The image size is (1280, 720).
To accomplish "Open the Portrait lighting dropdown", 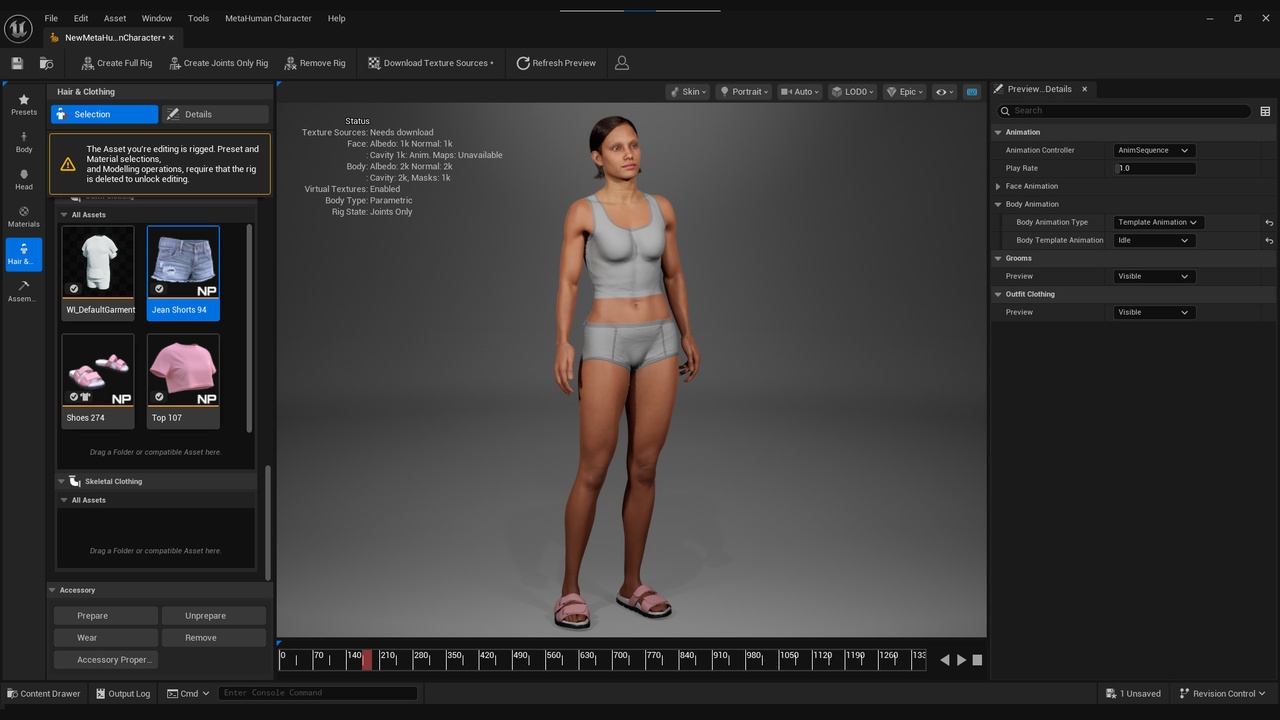I will pyautogui.click(x=745, y=92).
